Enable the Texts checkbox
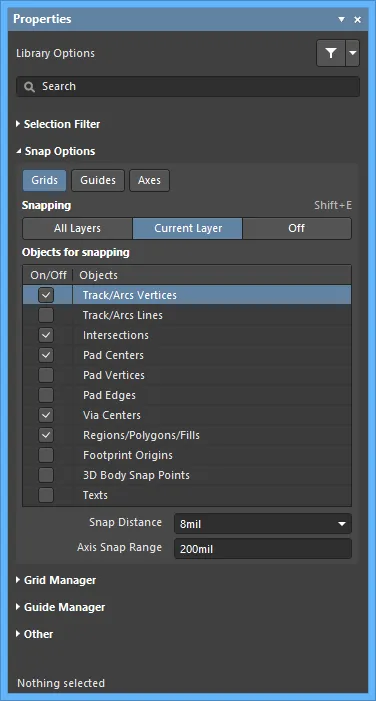This screenshot has height=701, width=376. tap(46, 495)
